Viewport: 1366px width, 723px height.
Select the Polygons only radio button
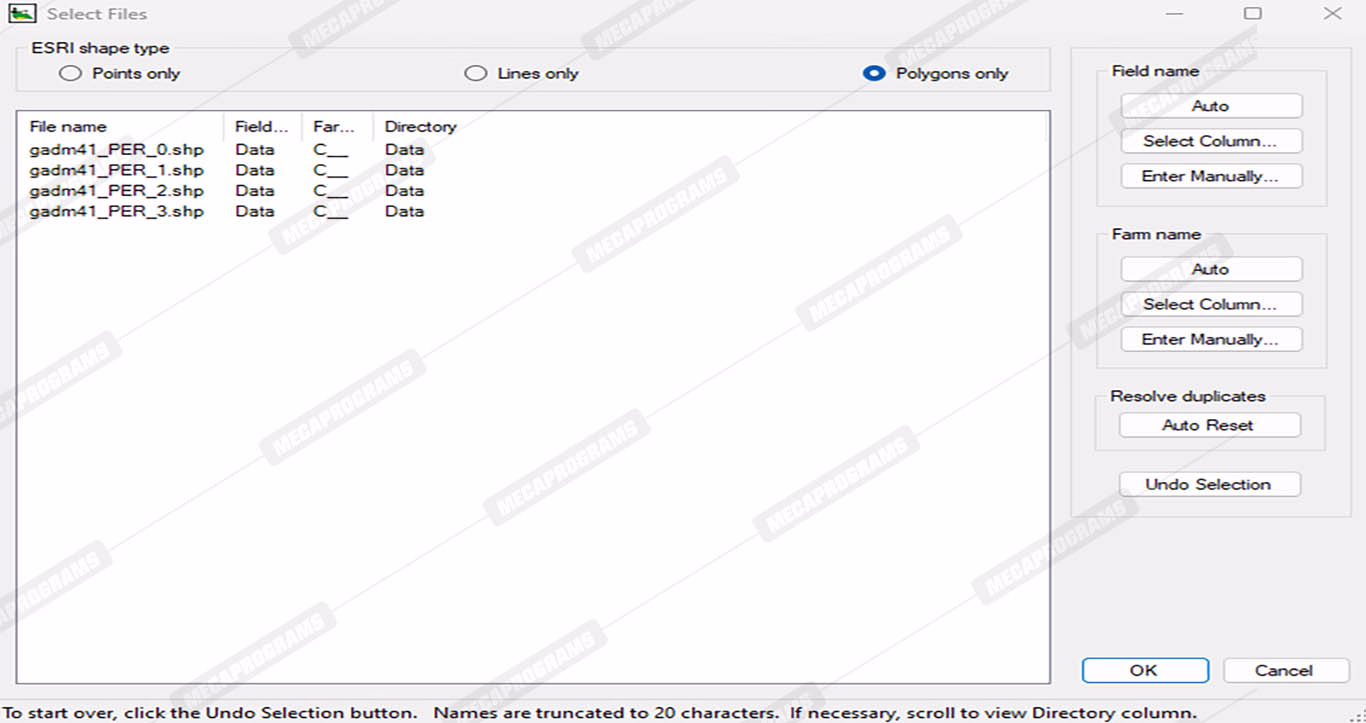pos(874,73)
